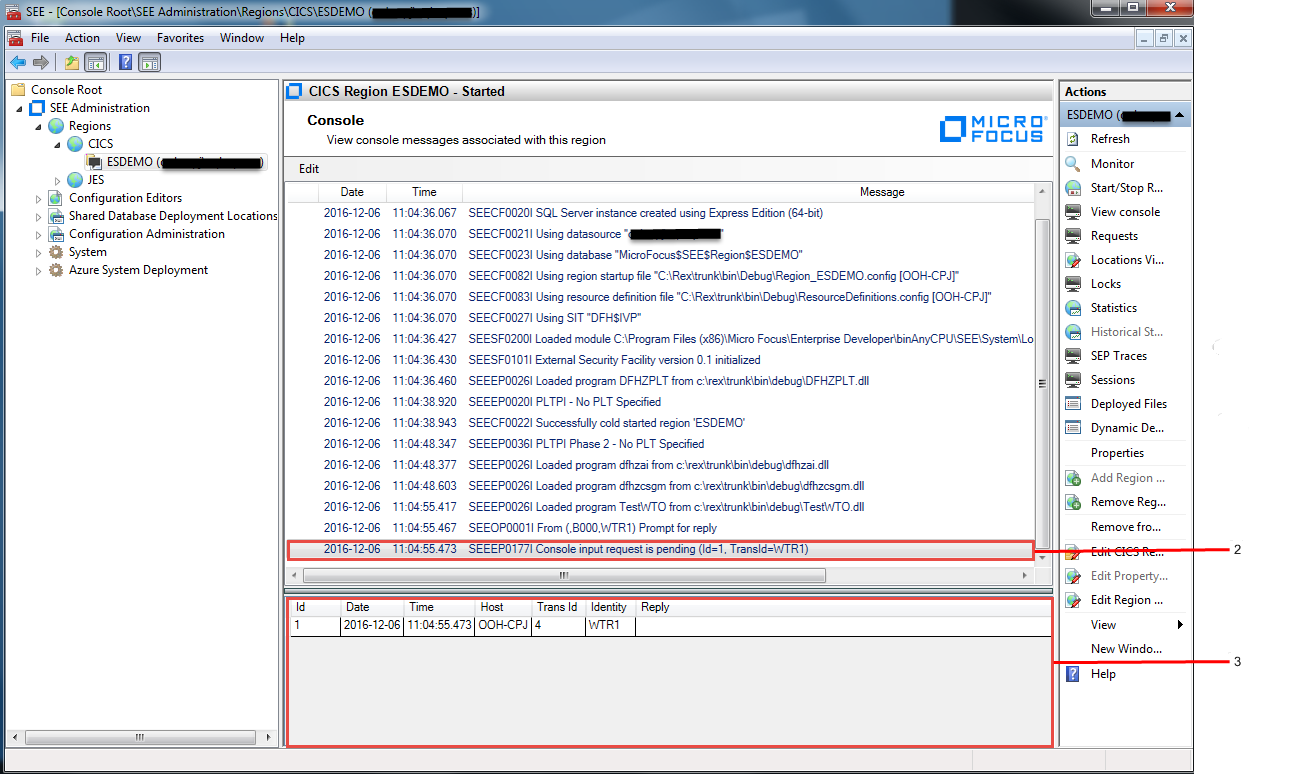Image resolution: width=1289 pixels, height=774 pixels.
Task: Click the Statistics icon in Actions pane
Action: coord(1073,308)
